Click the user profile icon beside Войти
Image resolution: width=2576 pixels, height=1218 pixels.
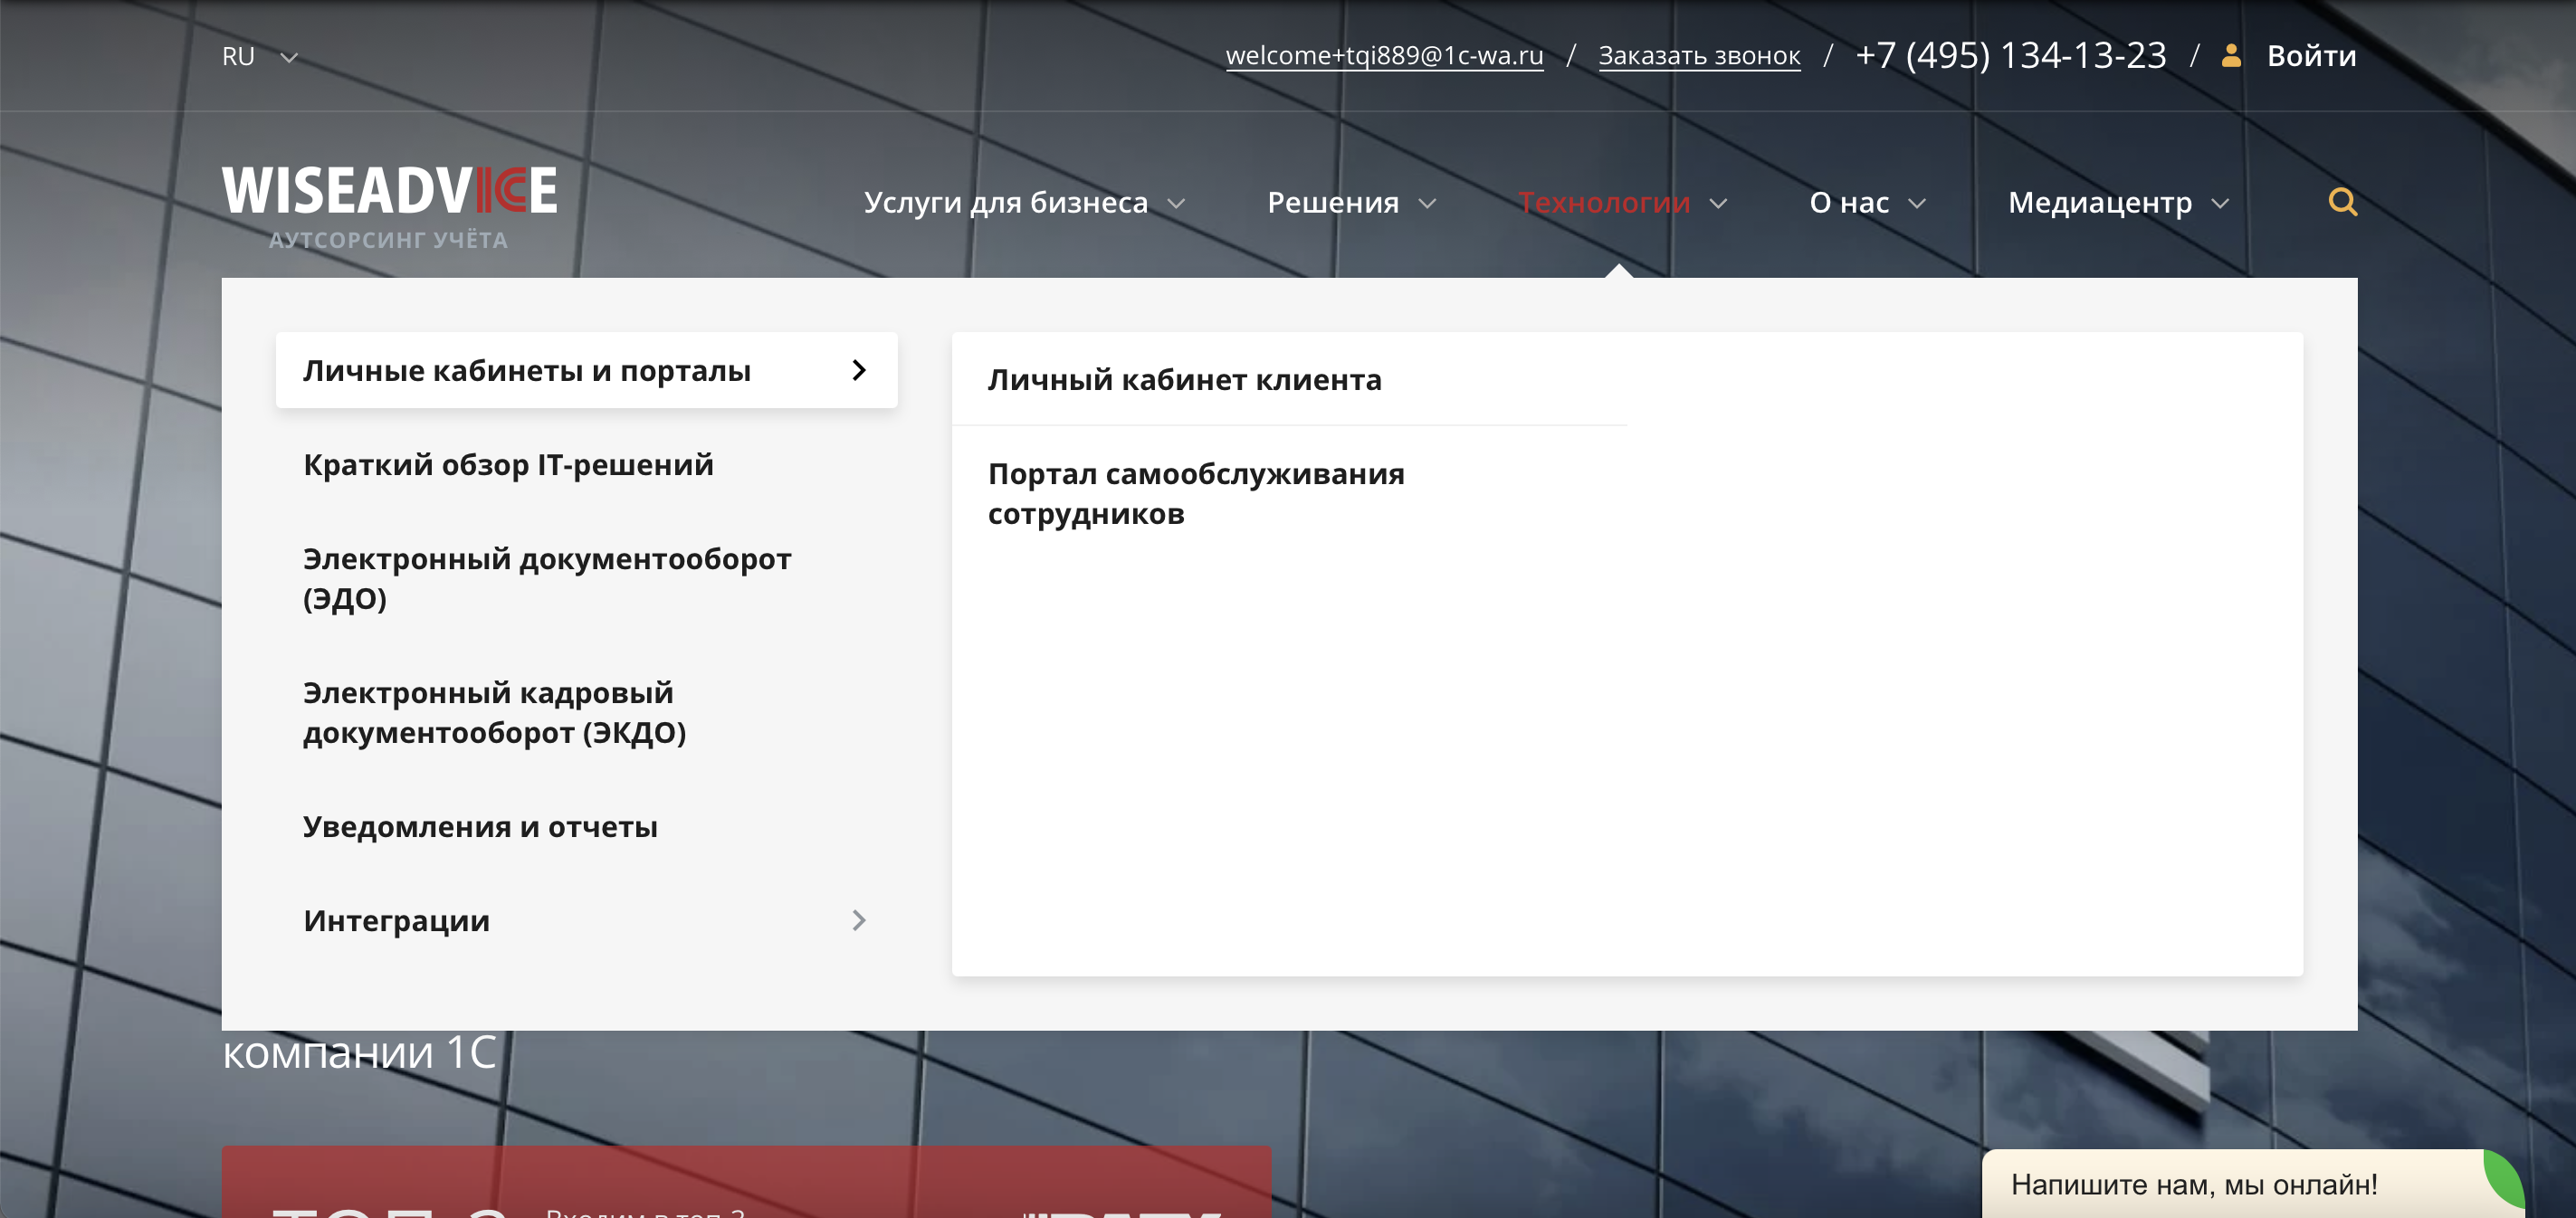2231,56
